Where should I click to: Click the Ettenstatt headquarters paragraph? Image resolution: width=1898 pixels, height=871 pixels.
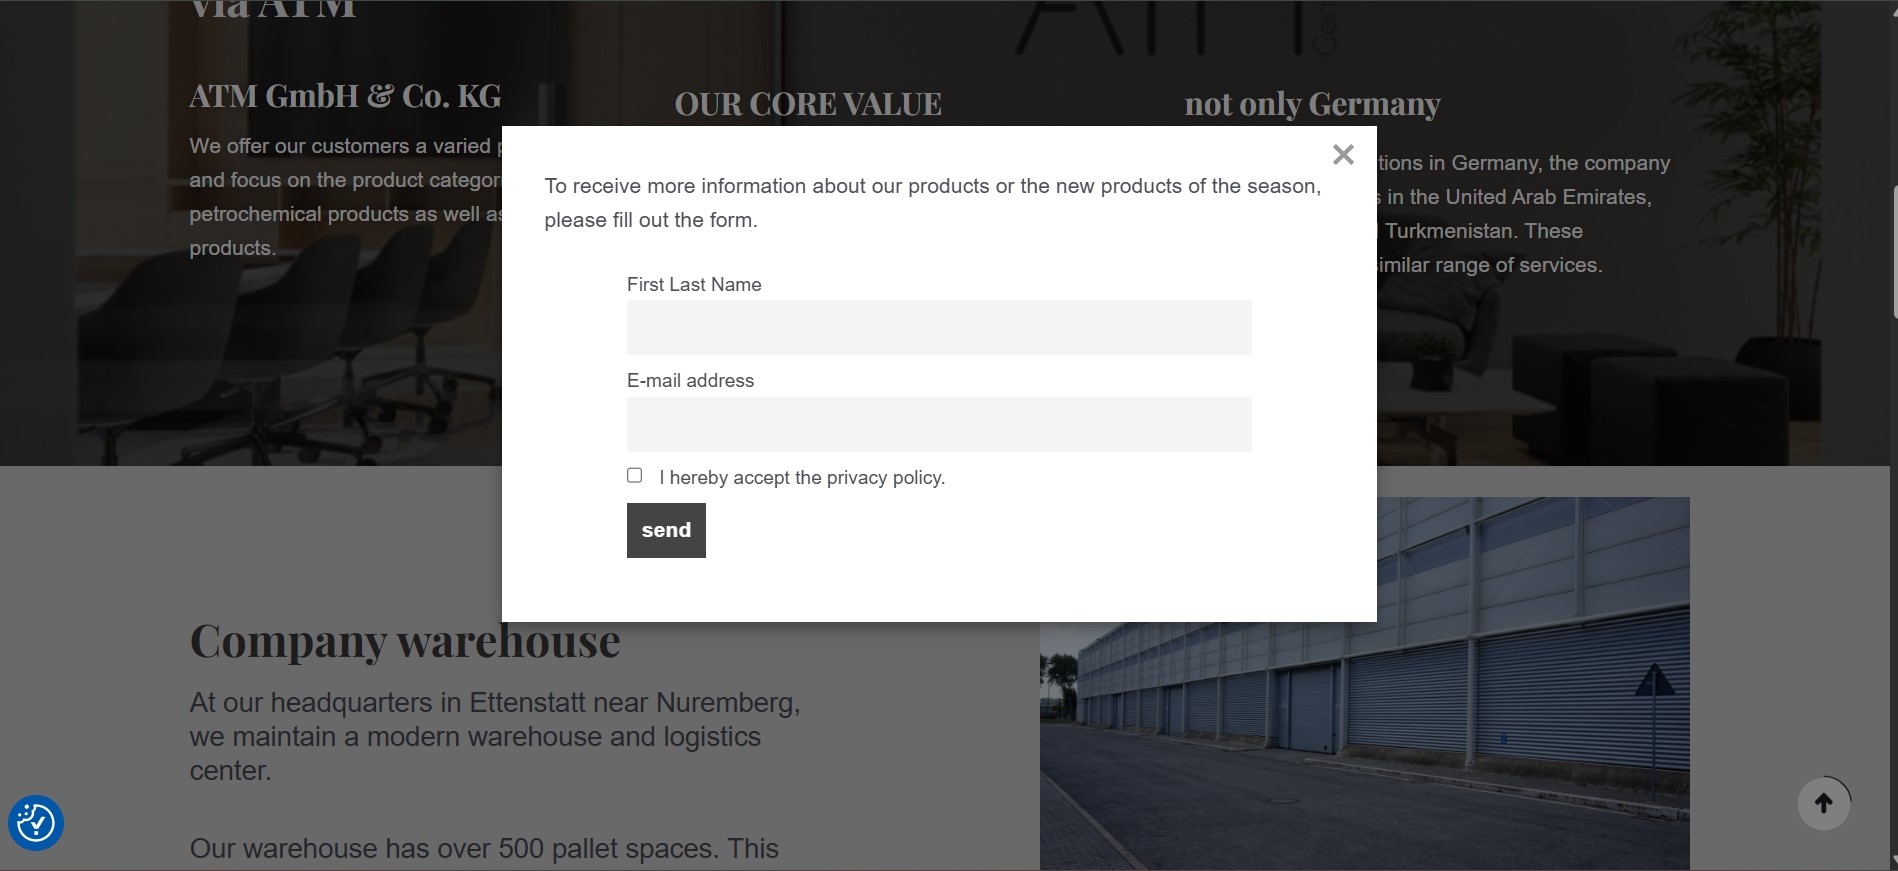495,736
